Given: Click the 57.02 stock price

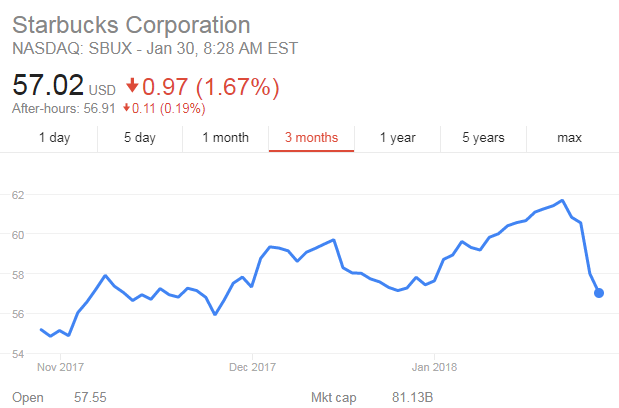Looking at the screenshot, I should 47,88.
